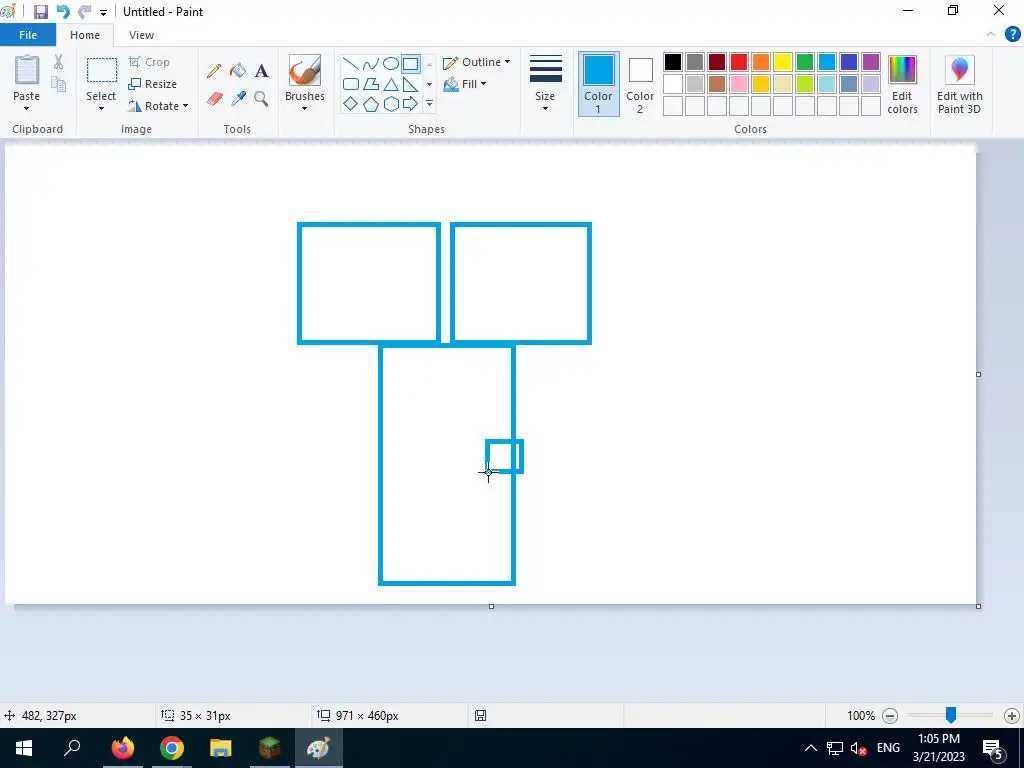Open File Explorer from taskbar
The image size is (1024, 768).
(221, 748)
